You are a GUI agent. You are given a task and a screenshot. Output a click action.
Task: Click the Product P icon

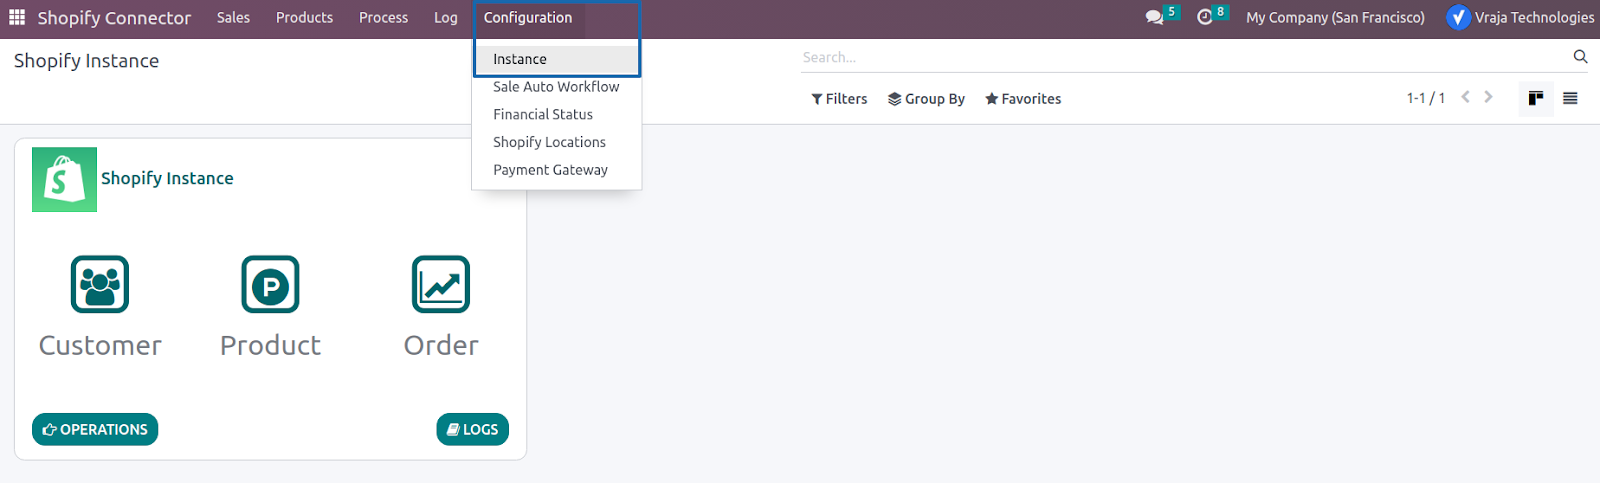[270, 285]
